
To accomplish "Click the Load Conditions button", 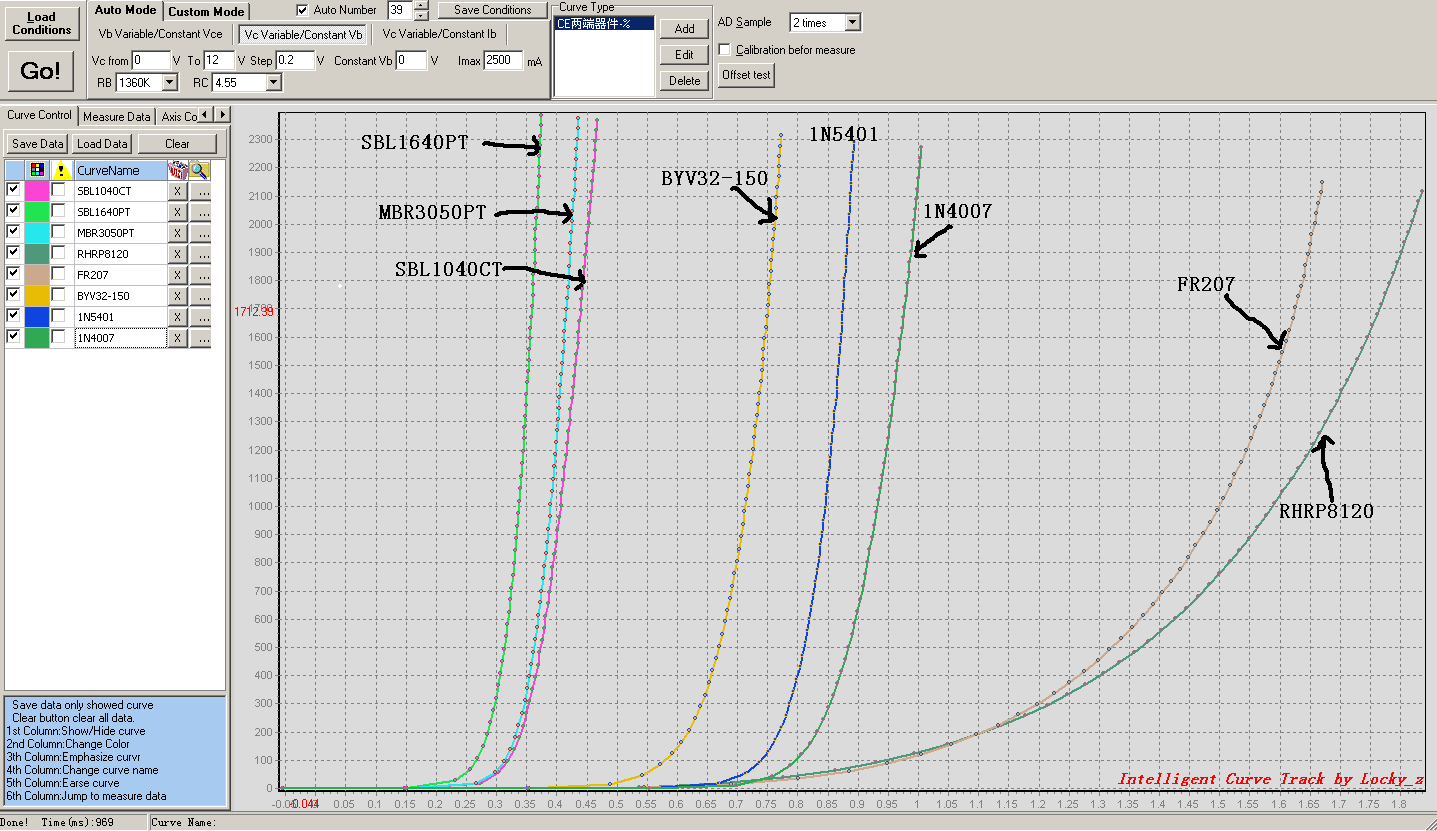I will (42, 23).
